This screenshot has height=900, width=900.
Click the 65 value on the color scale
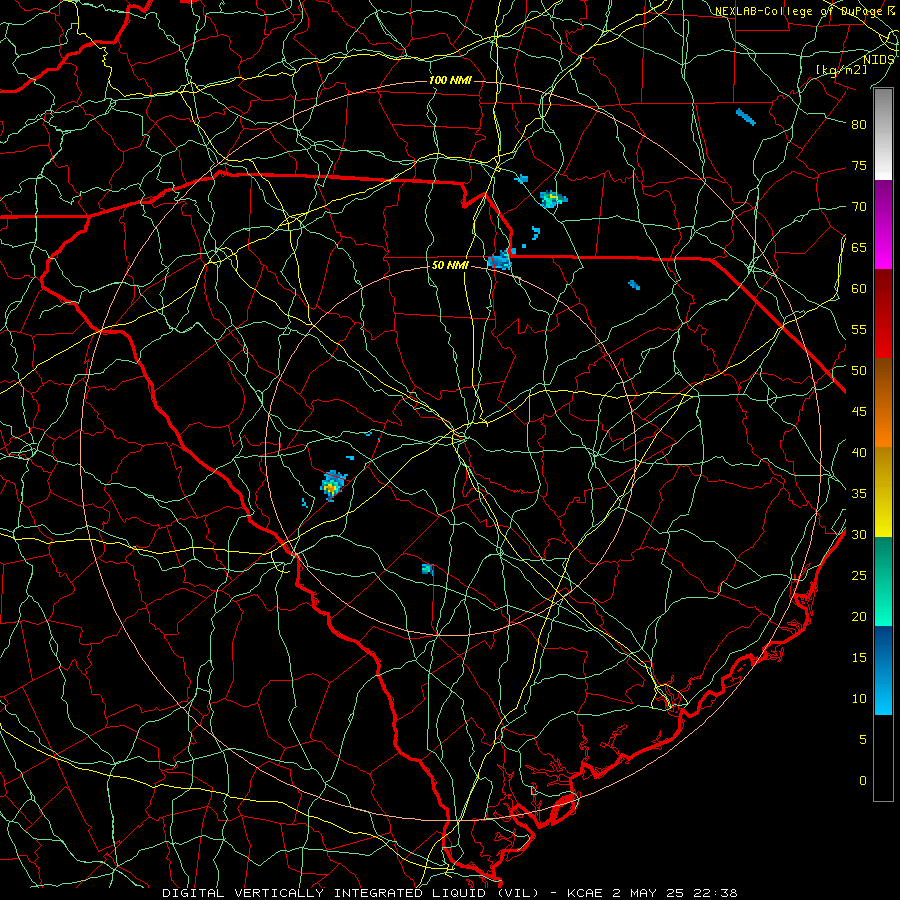coord(859,248)
